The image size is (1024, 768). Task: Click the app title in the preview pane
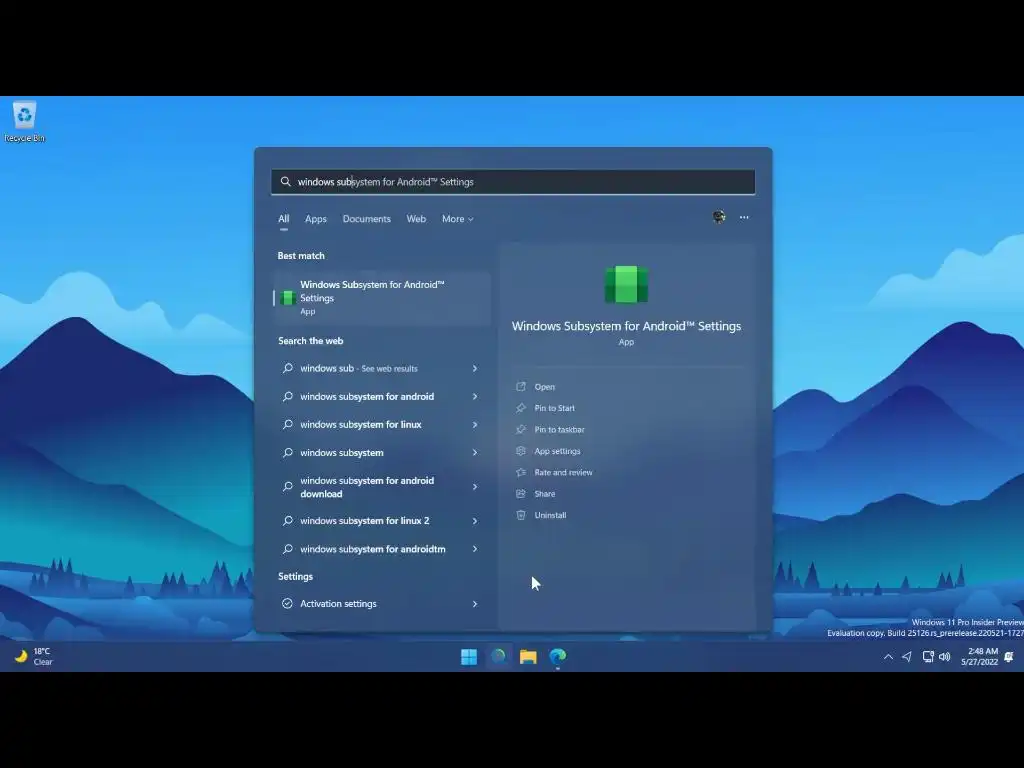point(626,326)
